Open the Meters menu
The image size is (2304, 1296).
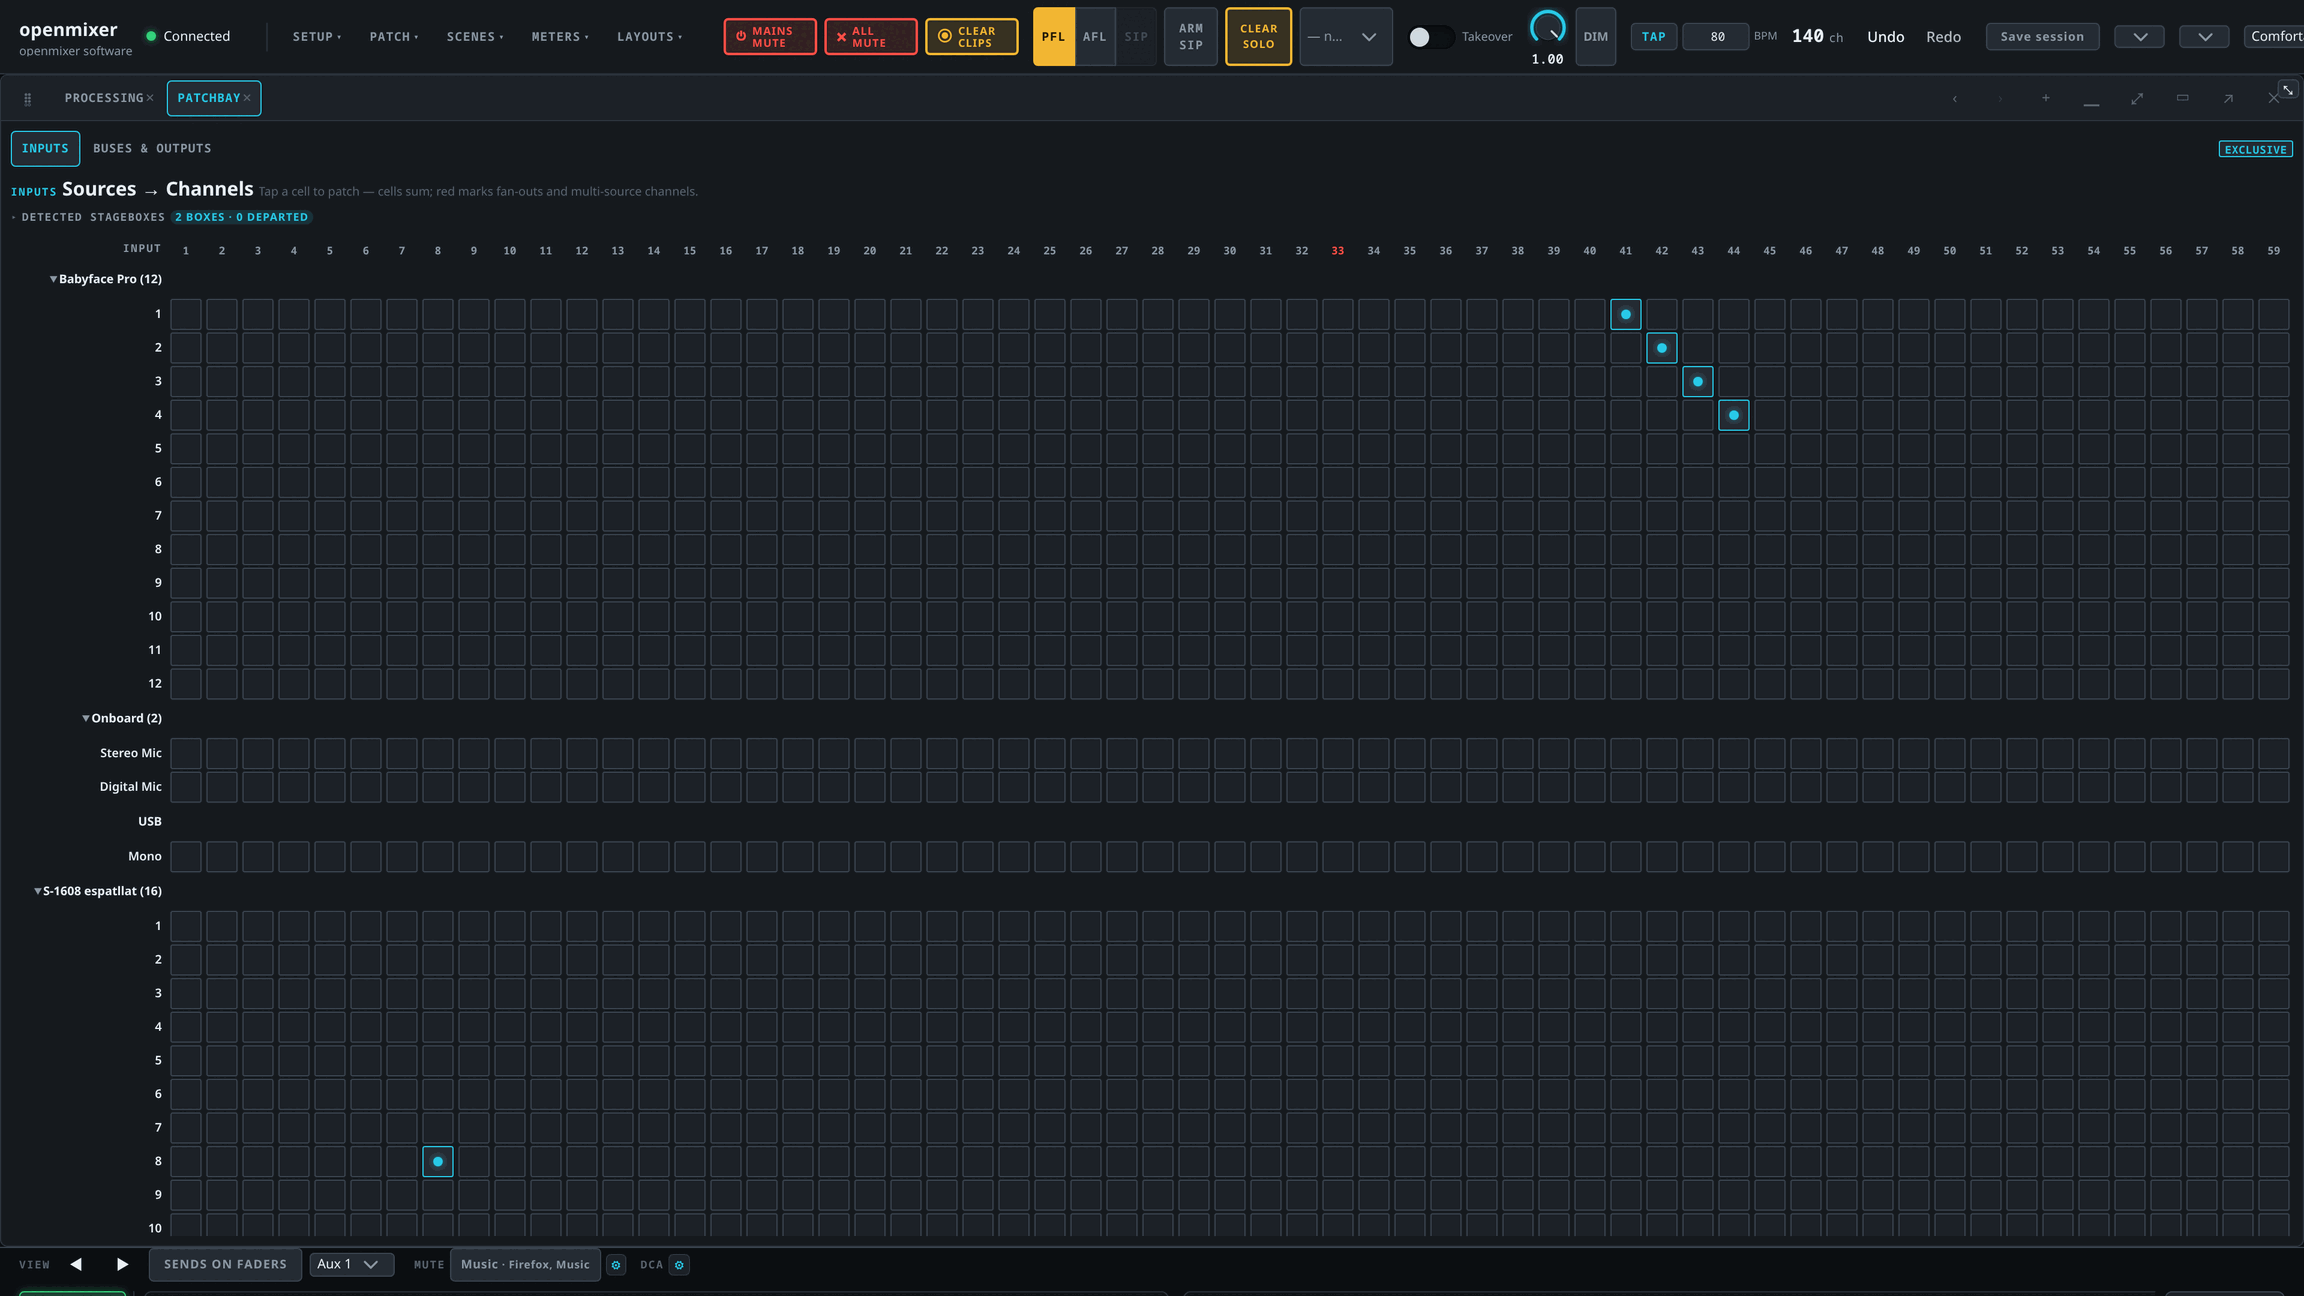click(x=560, y=37)
